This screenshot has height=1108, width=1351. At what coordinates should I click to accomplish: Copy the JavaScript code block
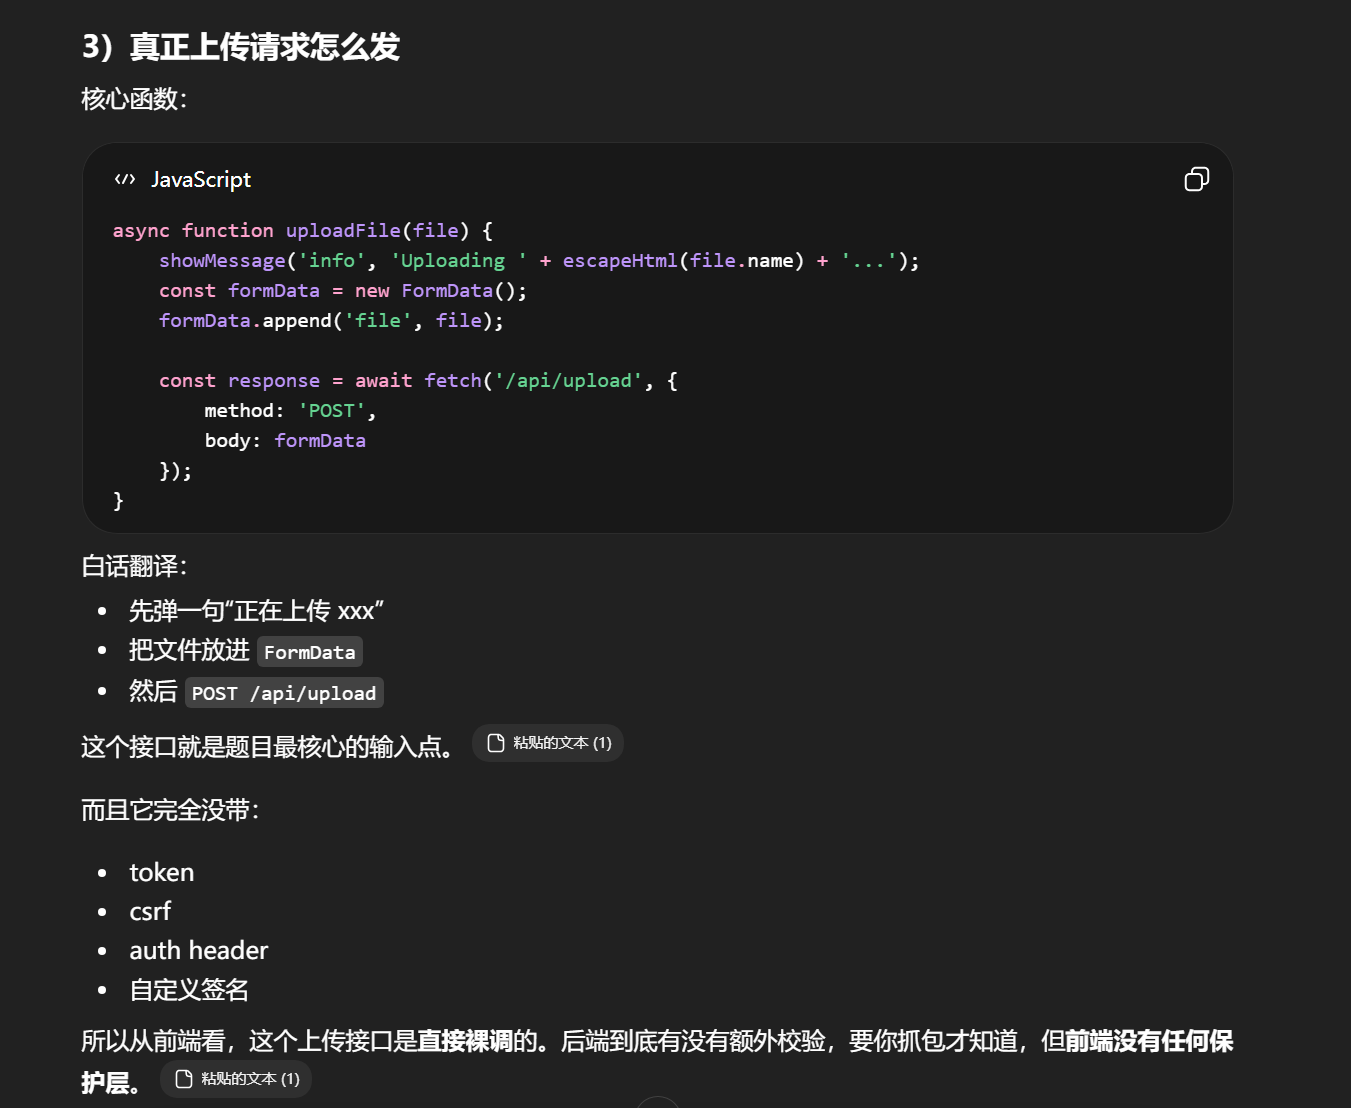point(1196,179)
